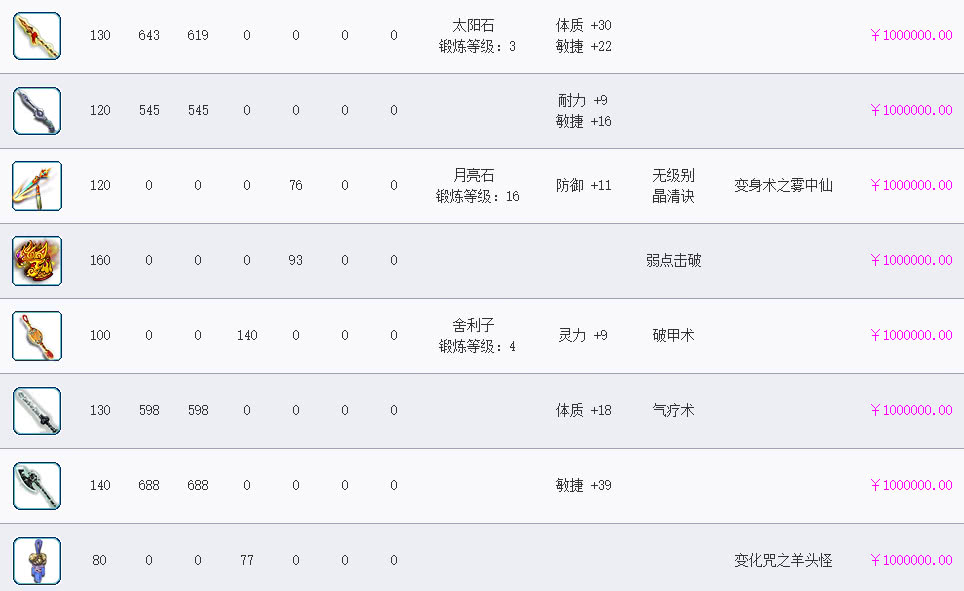Click the 弱点击破 skill text
Viewport: 964px width, 591px height.
point(673,261)
